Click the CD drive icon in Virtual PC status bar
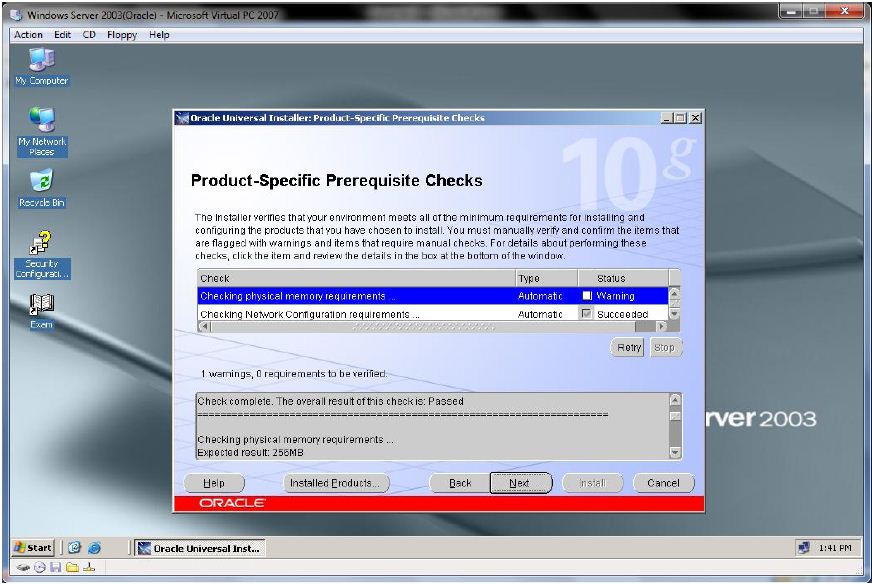The image size is (872, 584). (x=39, y=567)
